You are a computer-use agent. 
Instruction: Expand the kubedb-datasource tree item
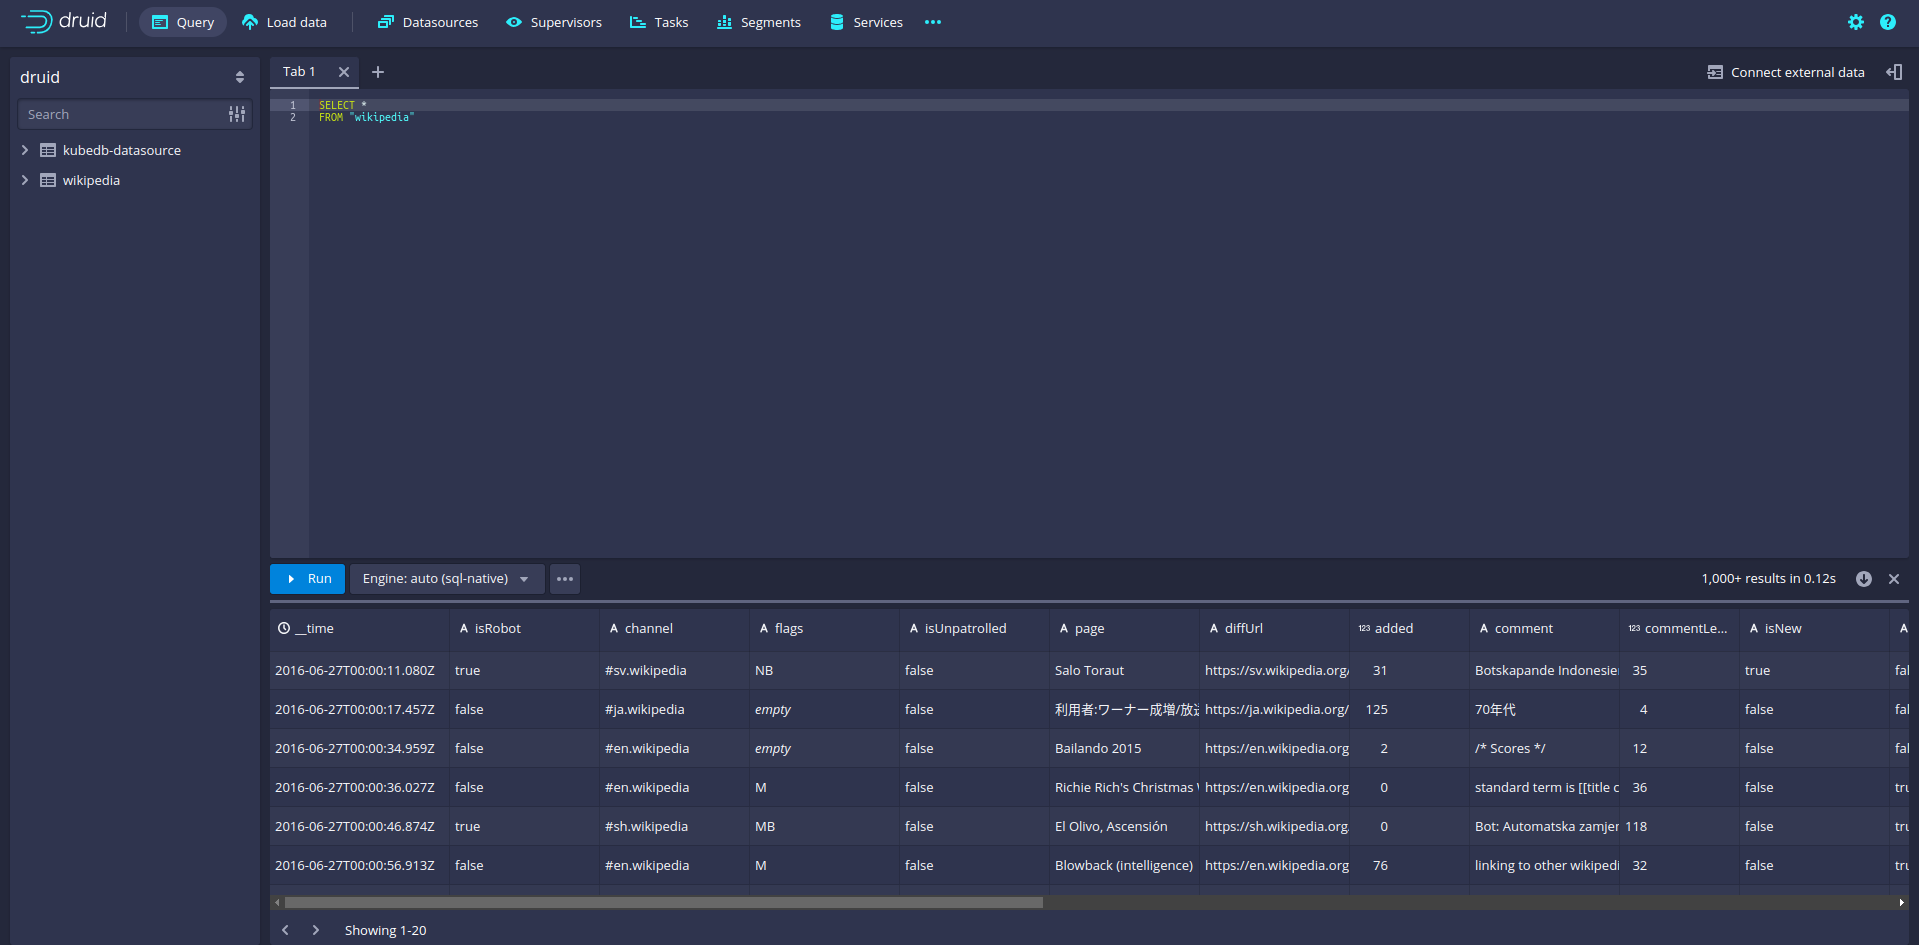[25, 151]
